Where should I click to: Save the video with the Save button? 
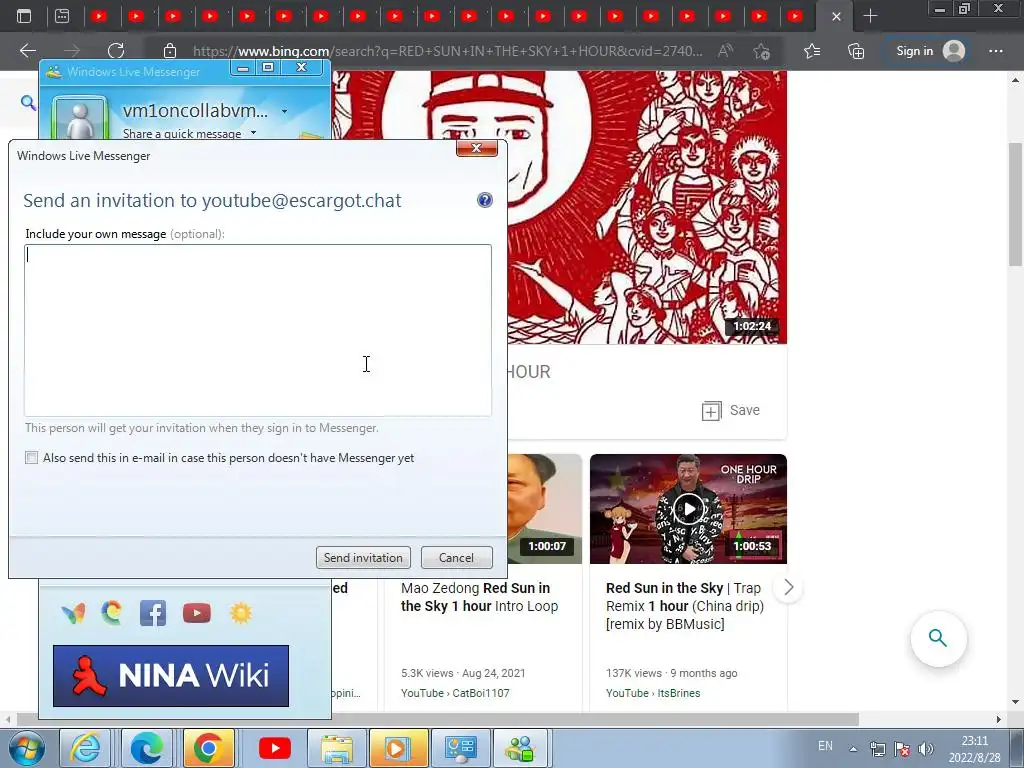[x=731, y=411]
